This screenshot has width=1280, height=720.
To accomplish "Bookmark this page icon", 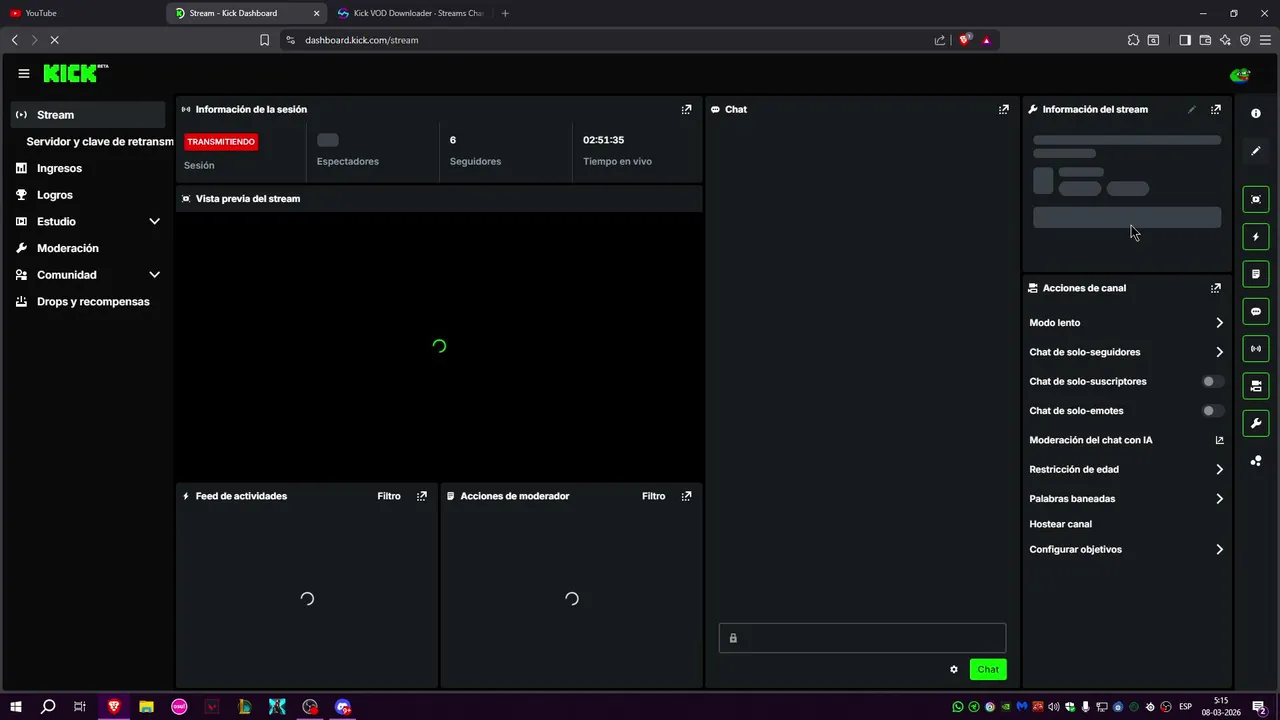I will pos(264,40).
